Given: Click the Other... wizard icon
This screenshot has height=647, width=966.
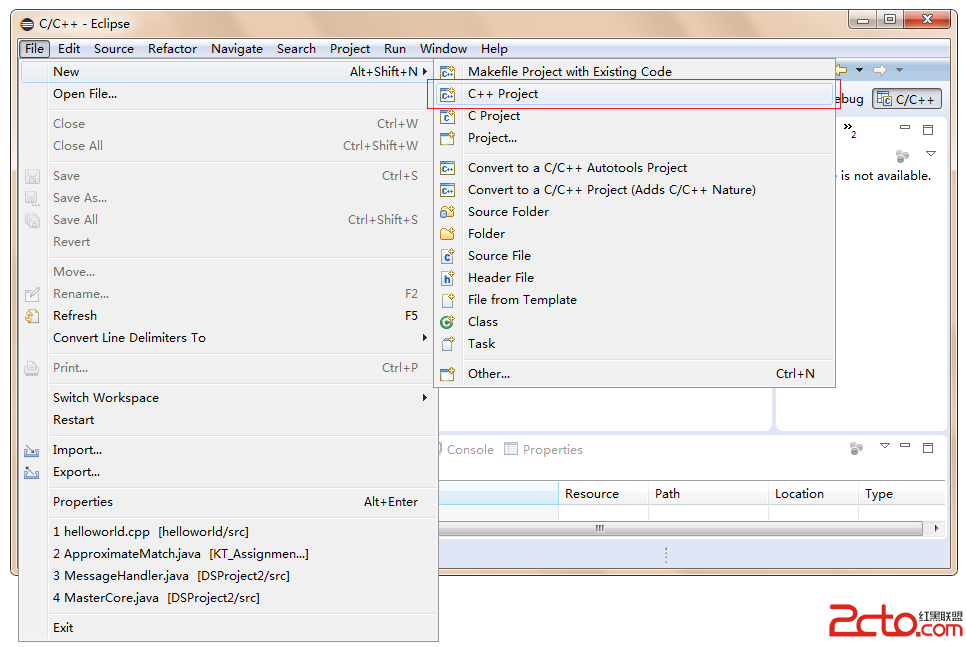Looking at the screenshot, I should [448, 373].
